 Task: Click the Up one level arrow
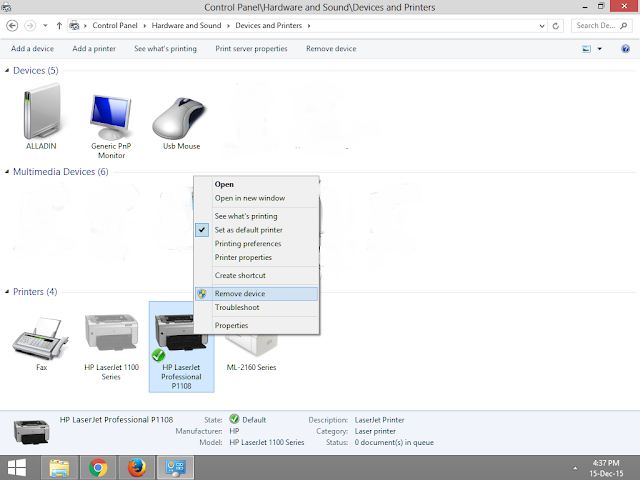pos(59,26)
